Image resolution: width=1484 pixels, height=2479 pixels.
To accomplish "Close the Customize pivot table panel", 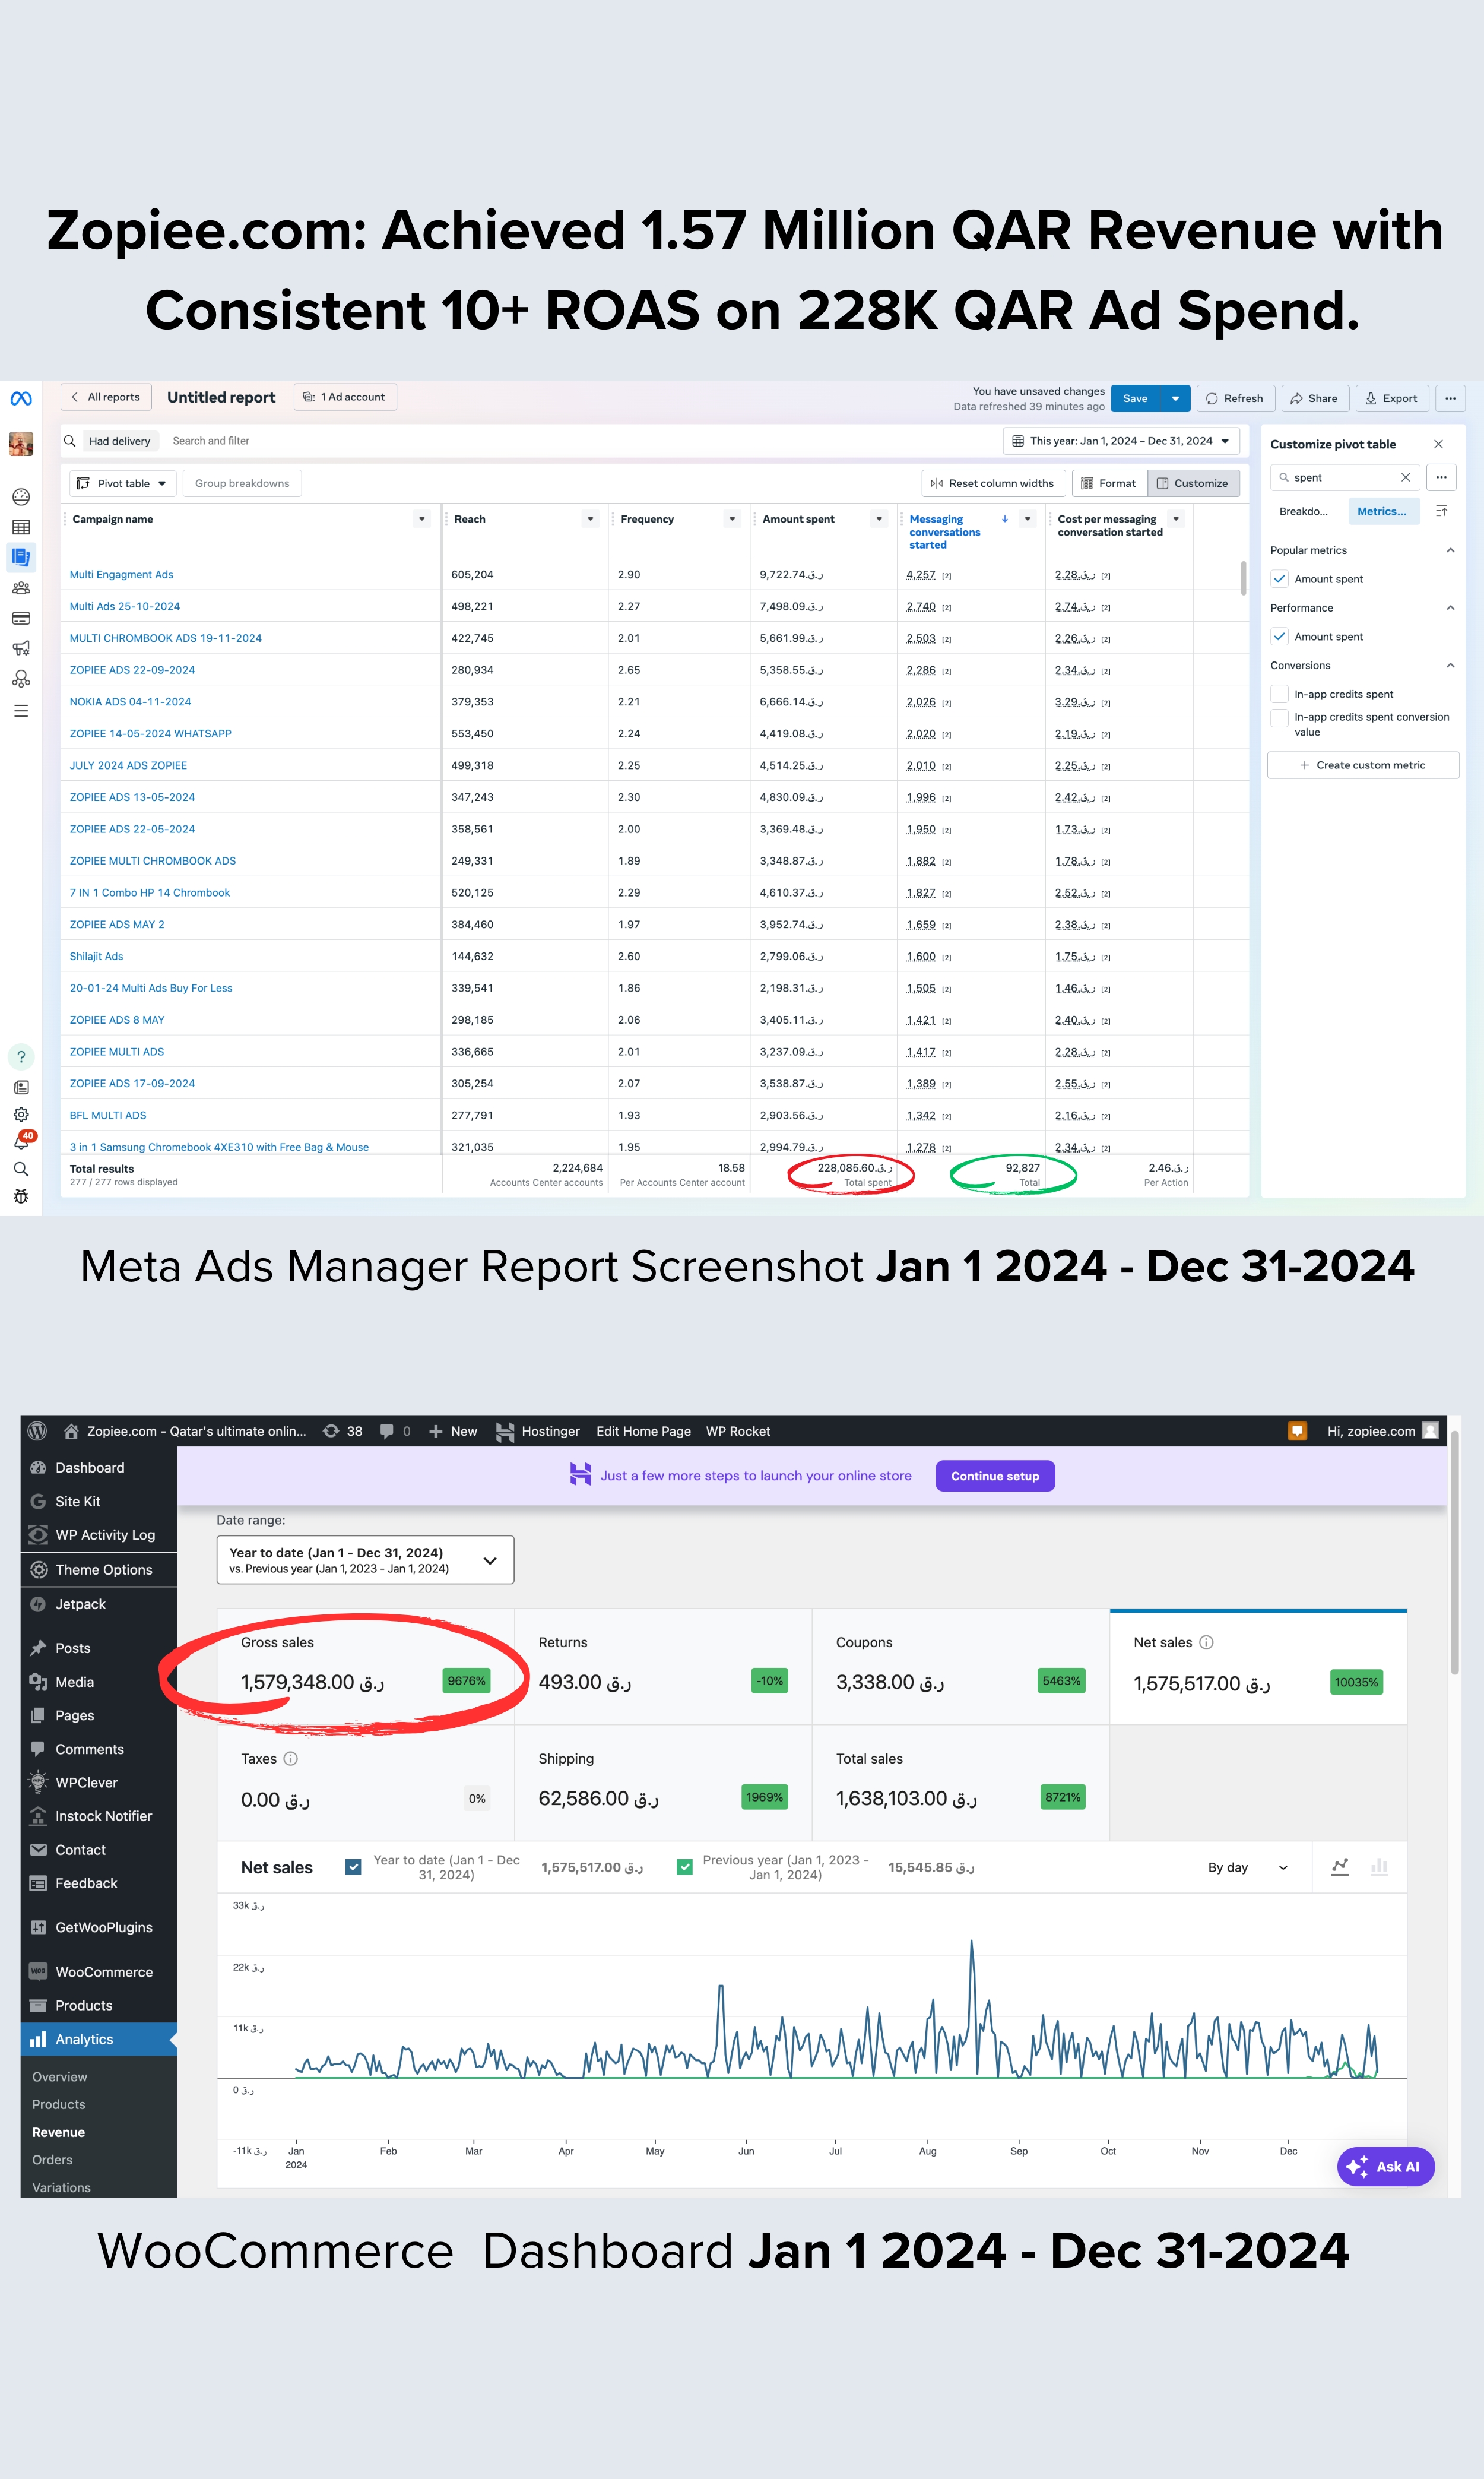I will (1438, 444).
